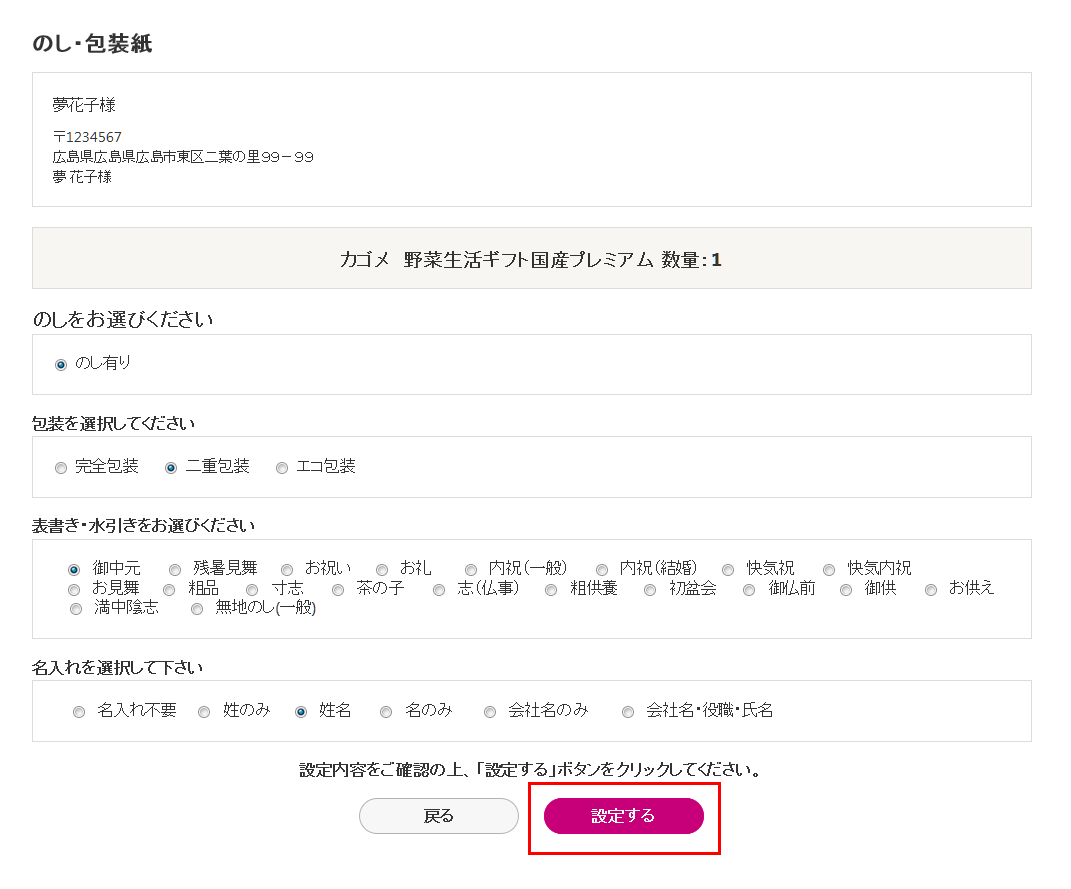Select 粗供養 inscription option
Image resolution: width=1071 pixels, height=889 pixels.
[551, 590]
